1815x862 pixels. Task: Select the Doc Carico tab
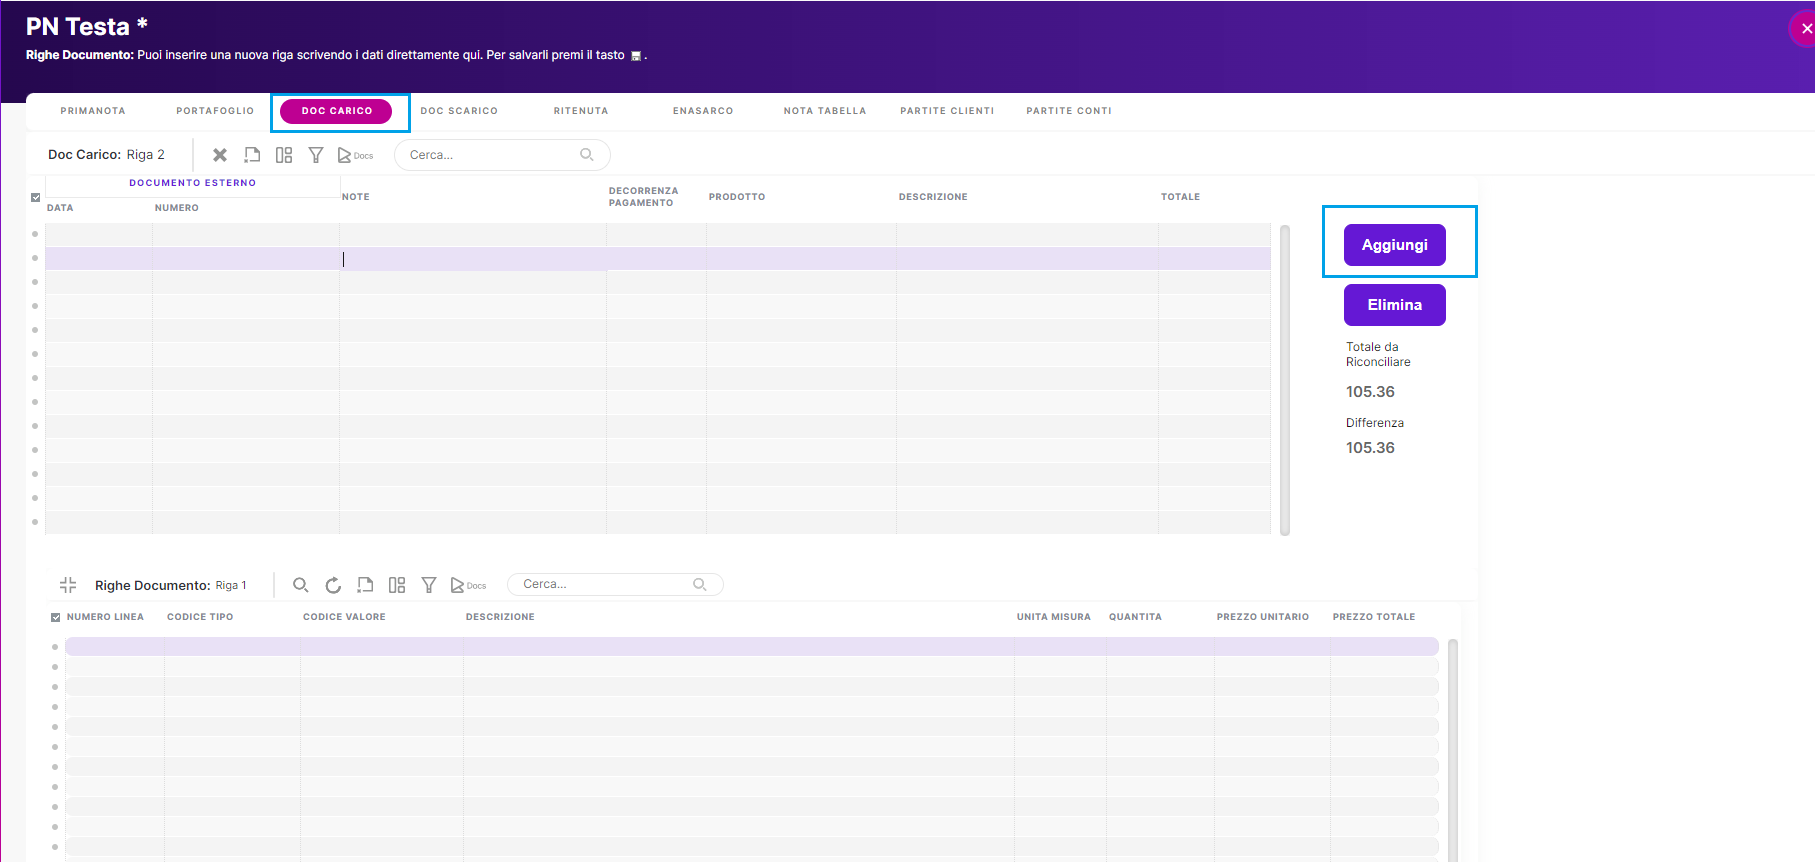pos(336,111)
